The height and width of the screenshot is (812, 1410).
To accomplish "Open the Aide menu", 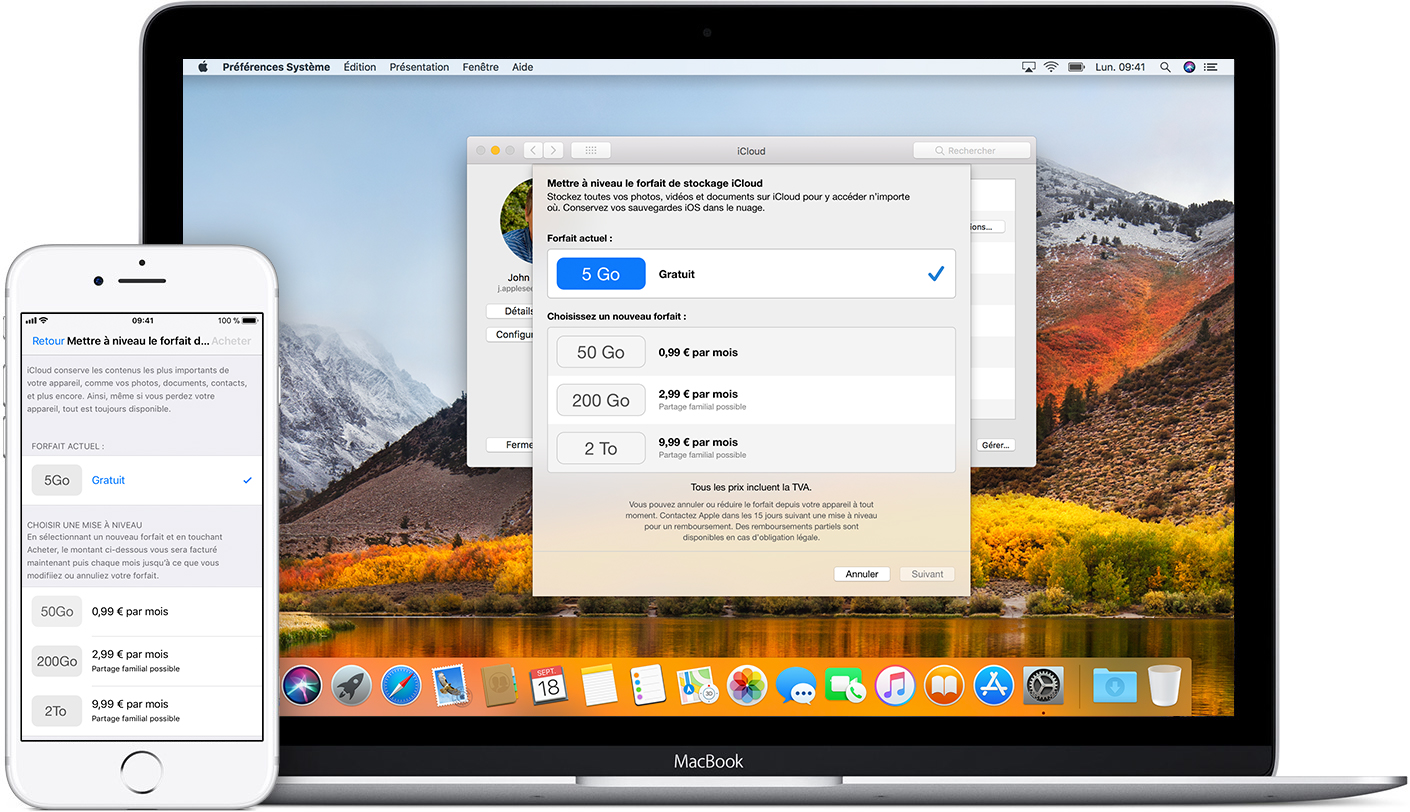I will click(522, 67).
